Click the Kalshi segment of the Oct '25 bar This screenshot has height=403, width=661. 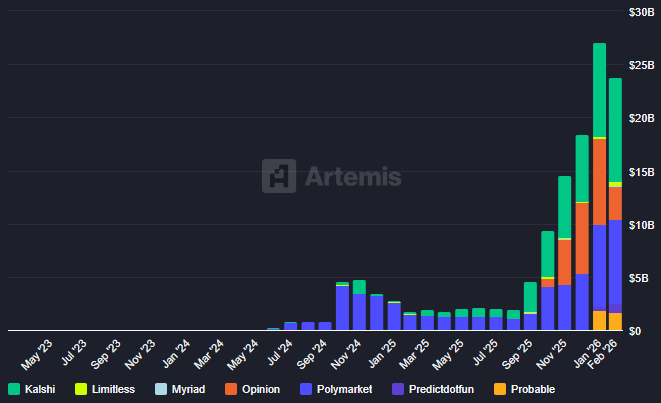point(548,254)
